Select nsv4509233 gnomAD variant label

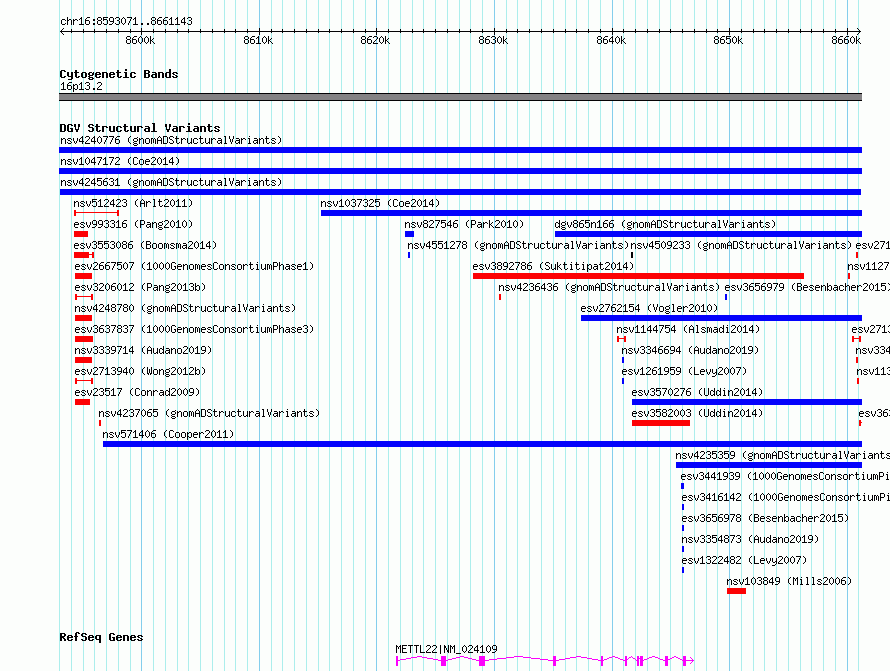click(741, 245)
